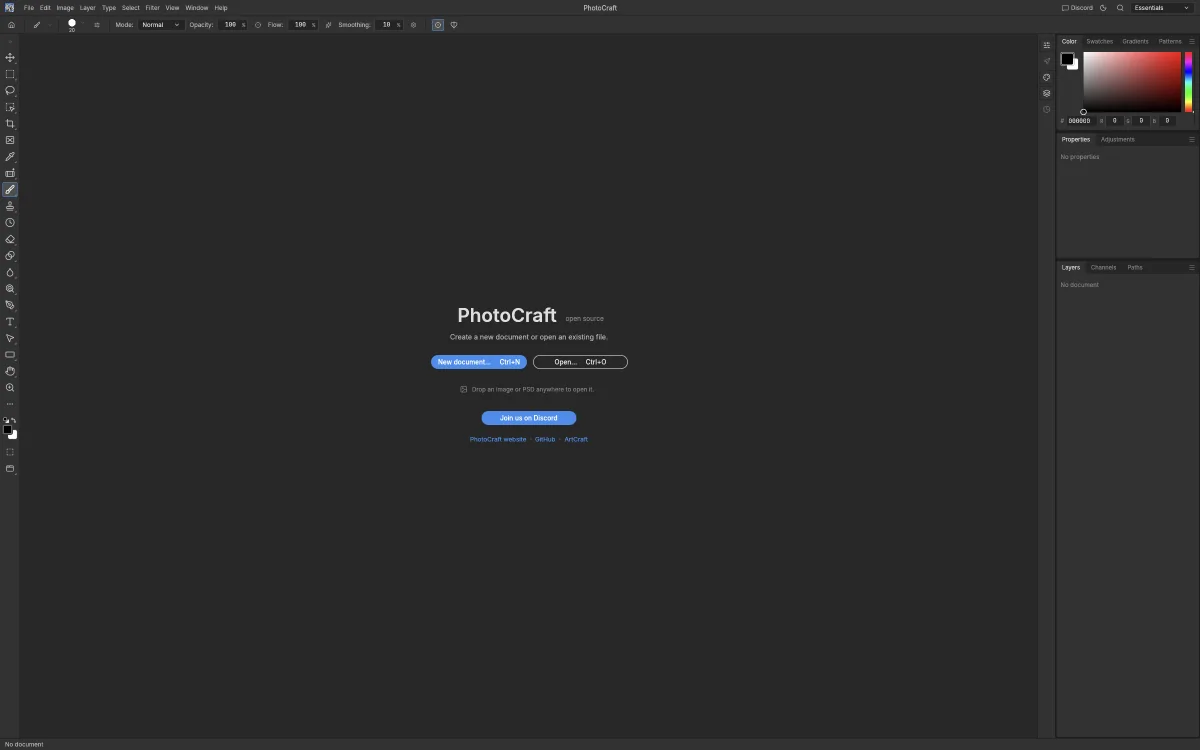
Task: Open brush settings panel icon
Action: [97, 24]
